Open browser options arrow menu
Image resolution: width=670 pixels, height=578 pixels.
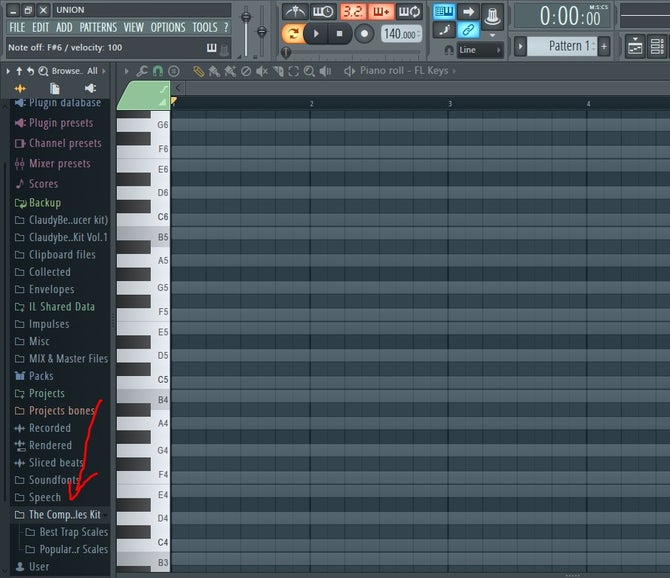pos(8,71)
